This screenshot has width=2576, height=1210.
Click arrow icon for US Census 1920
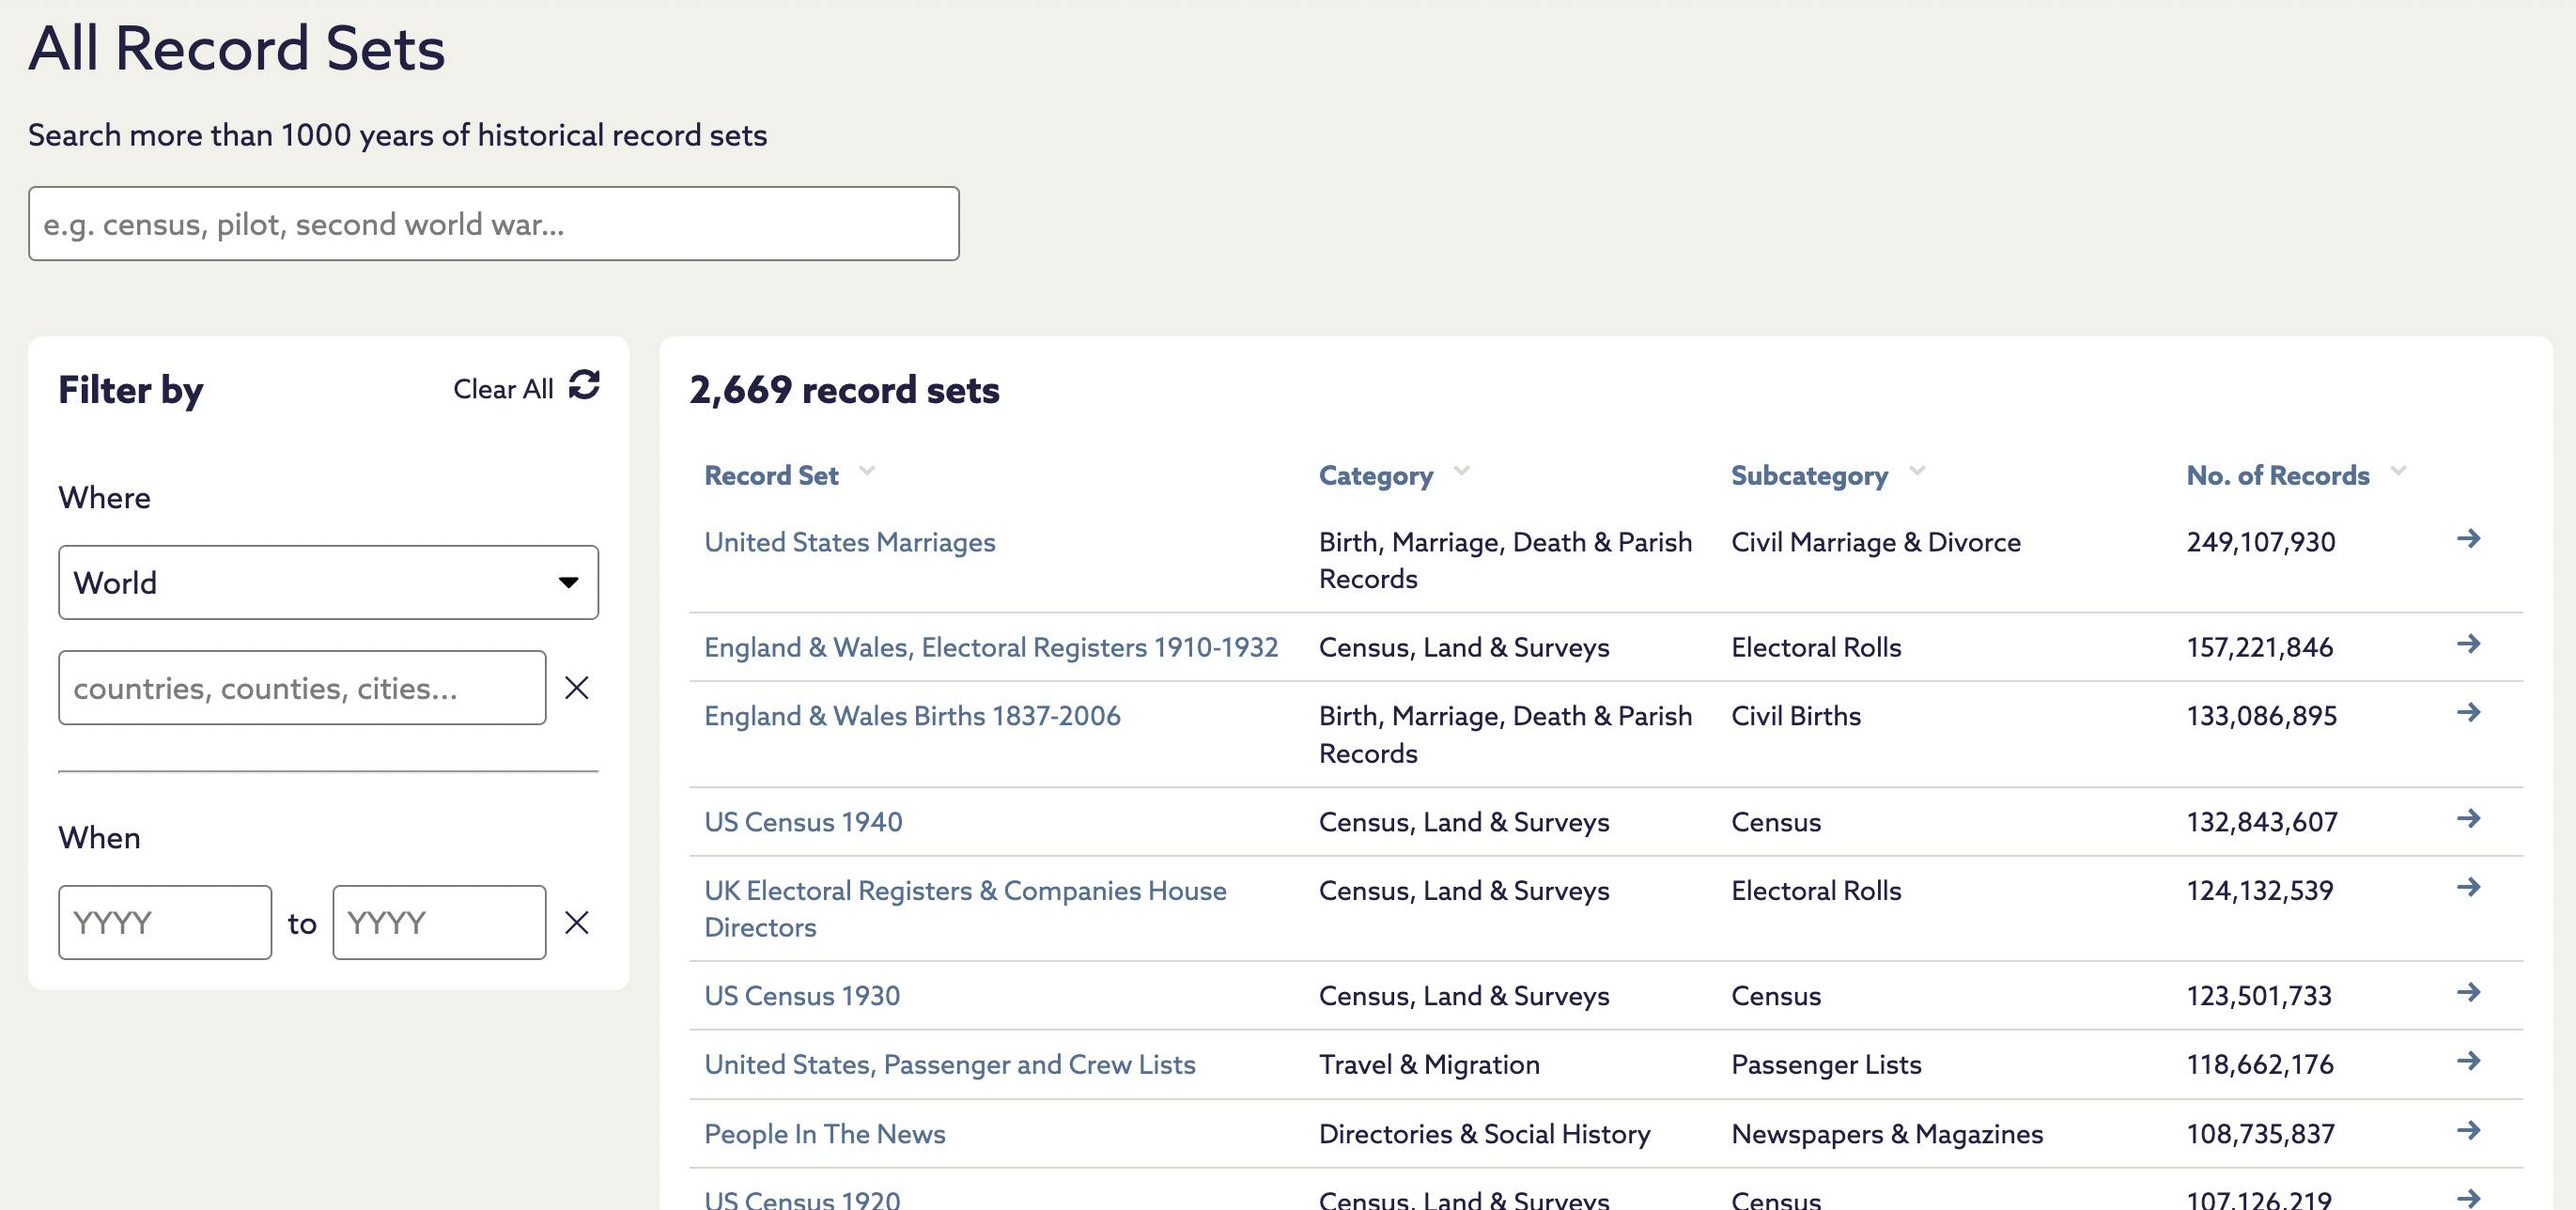2468,1198
